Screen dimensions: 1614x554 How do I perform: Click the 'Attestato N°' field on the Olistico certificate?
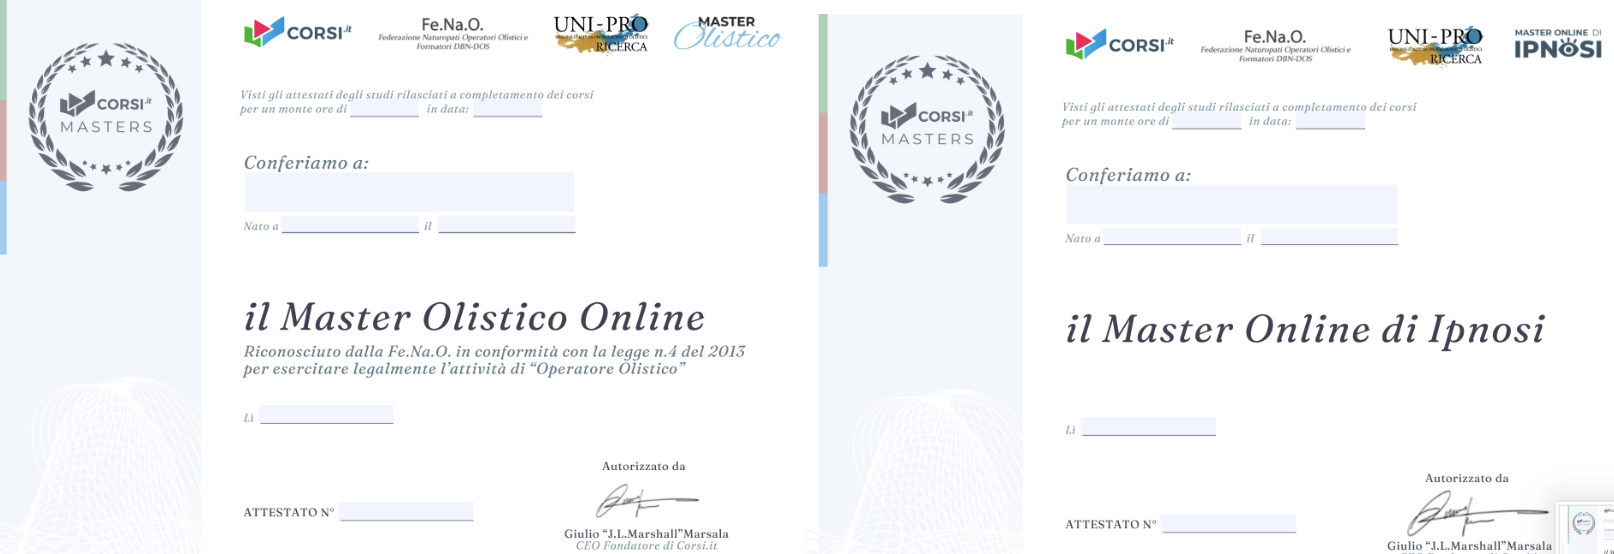pyautogui.click(x=406, y=512)
